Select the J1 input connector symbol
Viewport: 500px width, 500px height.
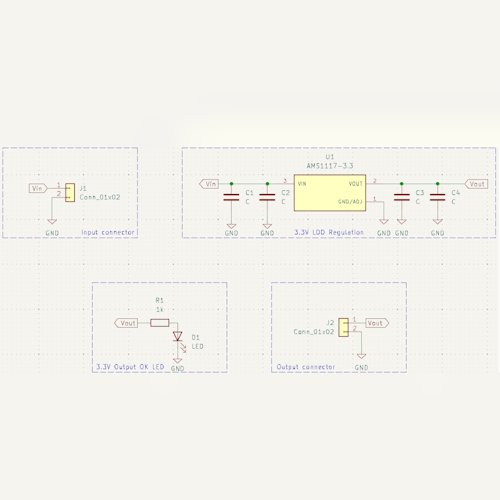(70, 193)
